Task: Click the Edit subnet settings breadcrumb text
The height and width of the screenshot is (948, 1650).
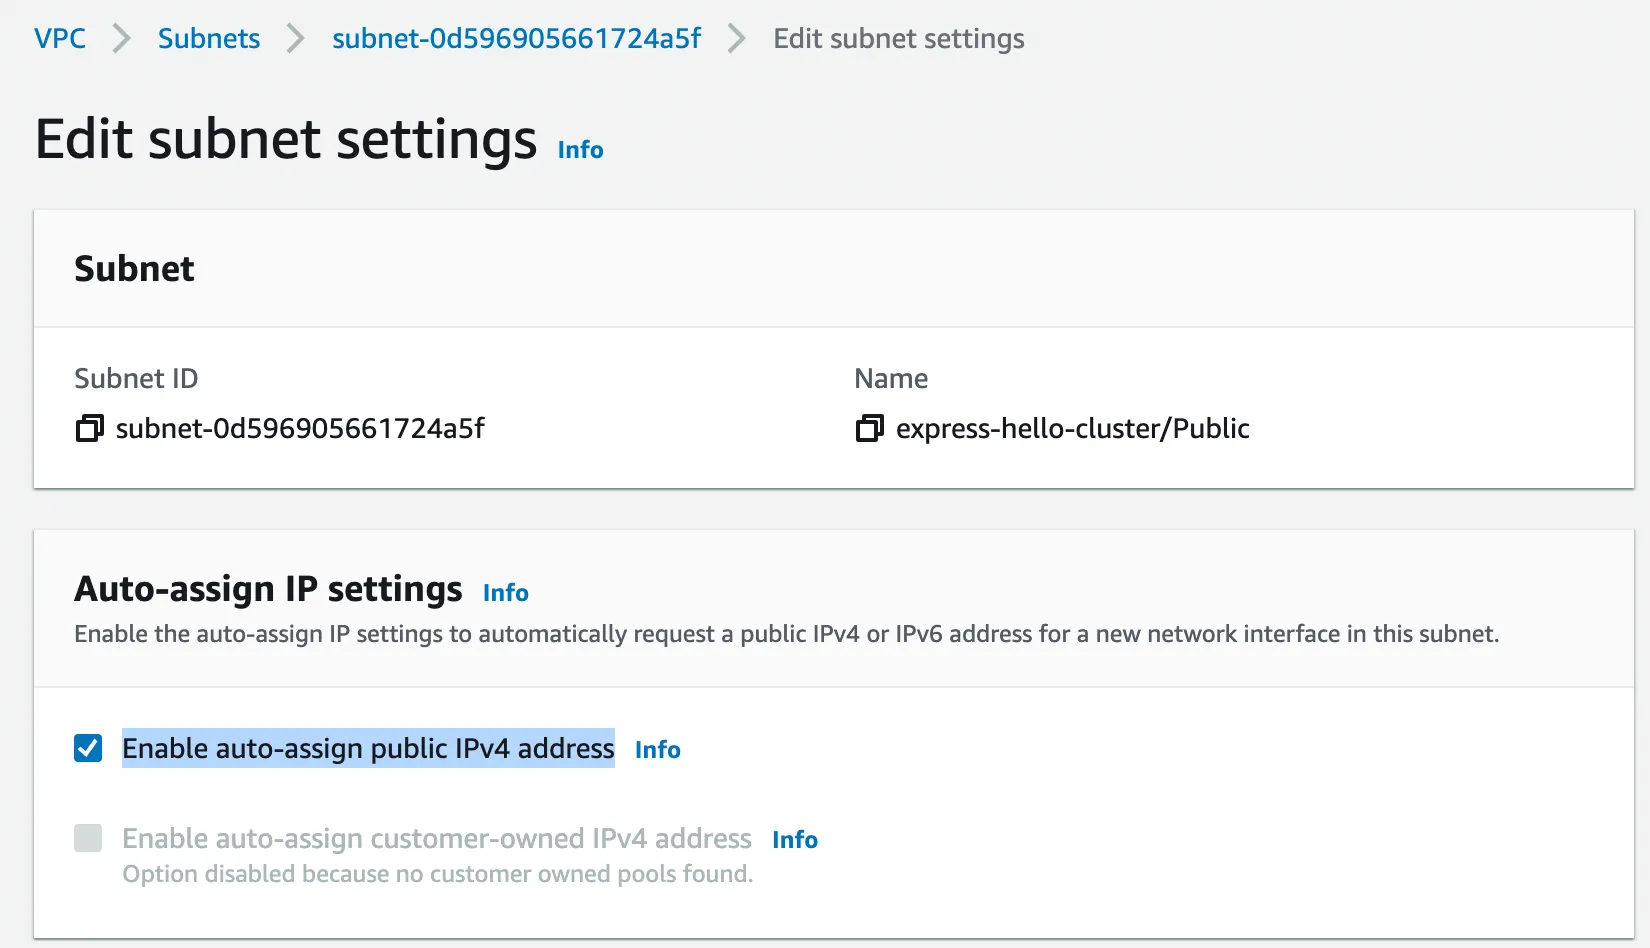Action: [898, 39]
